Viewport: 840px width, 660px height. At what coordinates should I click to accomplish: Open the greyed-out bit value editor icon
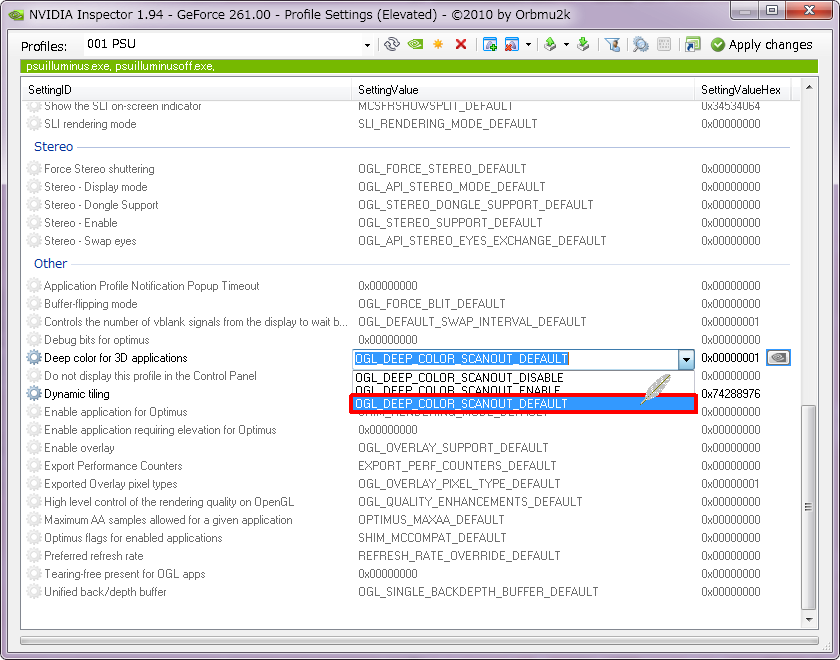(x=664, y=44)
